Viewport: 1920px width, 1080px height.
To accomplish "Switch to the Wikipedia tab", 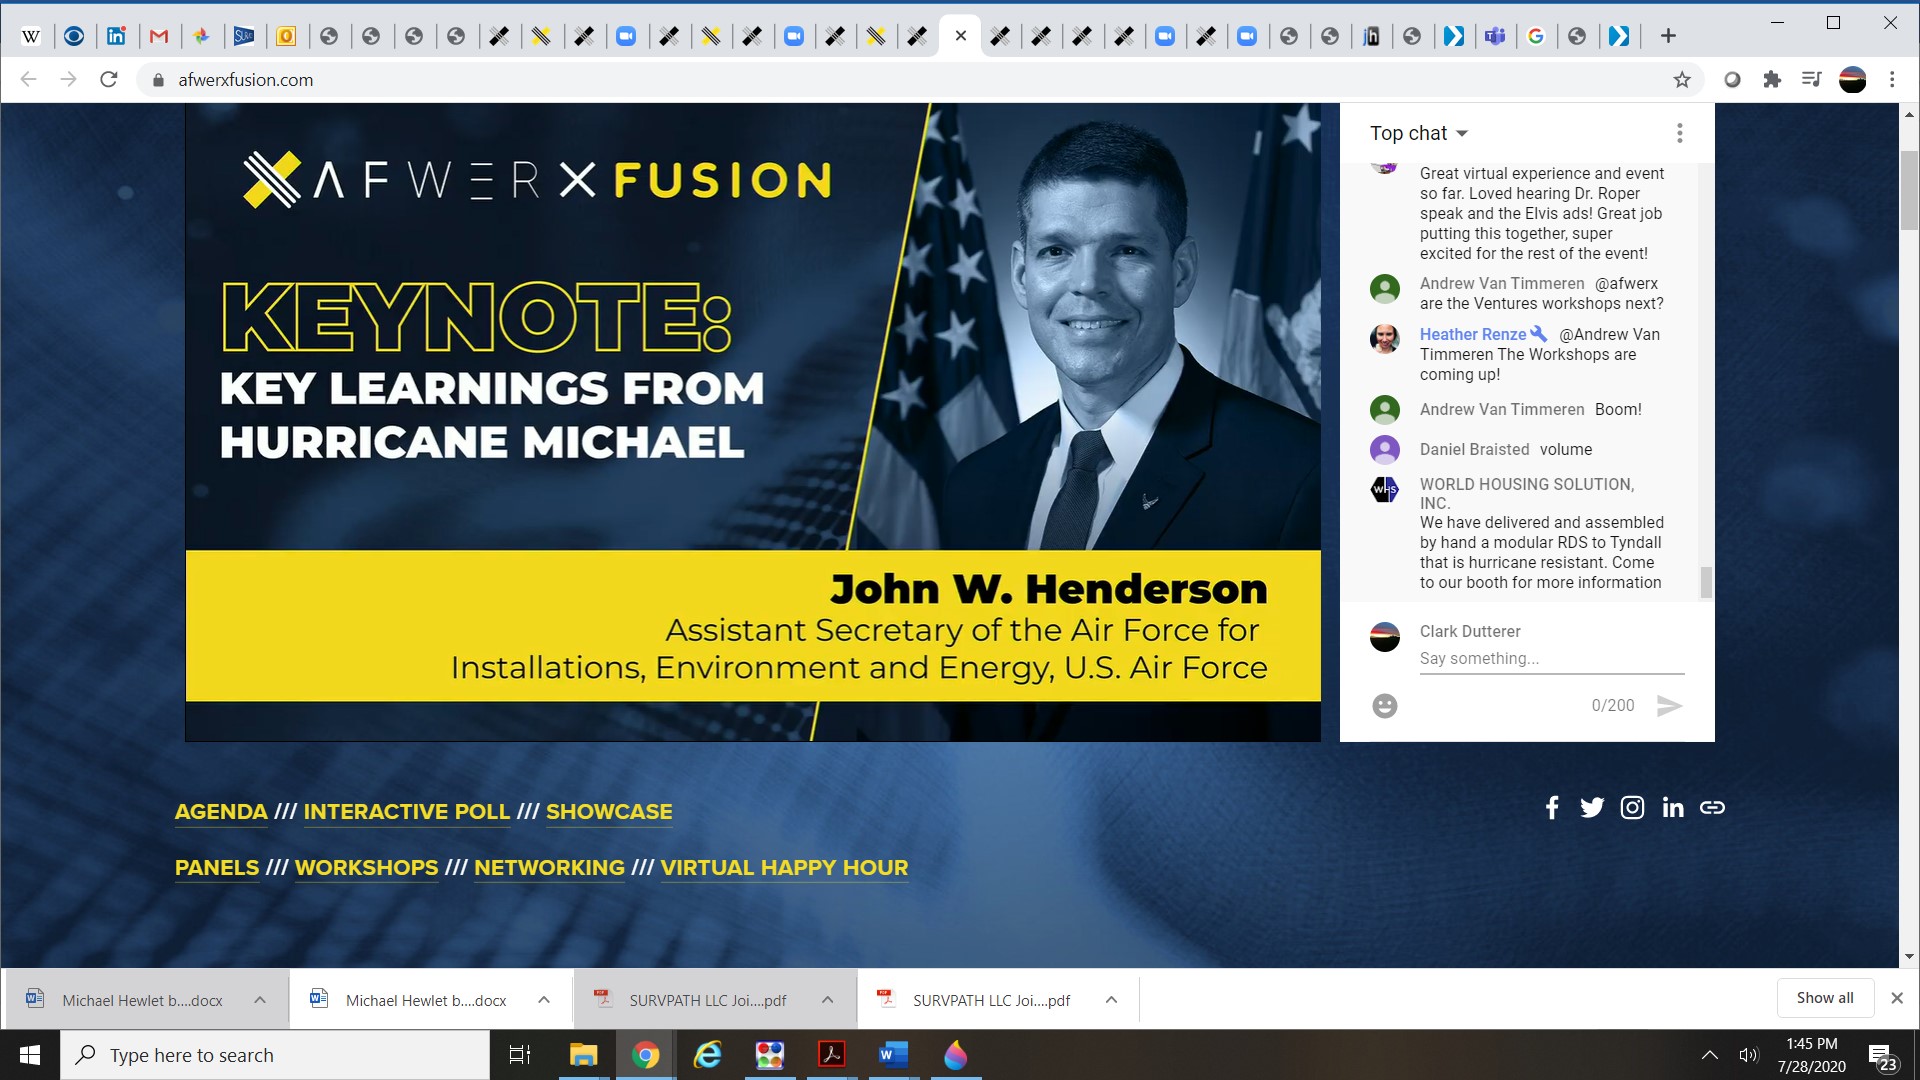I will click(31, 37).
